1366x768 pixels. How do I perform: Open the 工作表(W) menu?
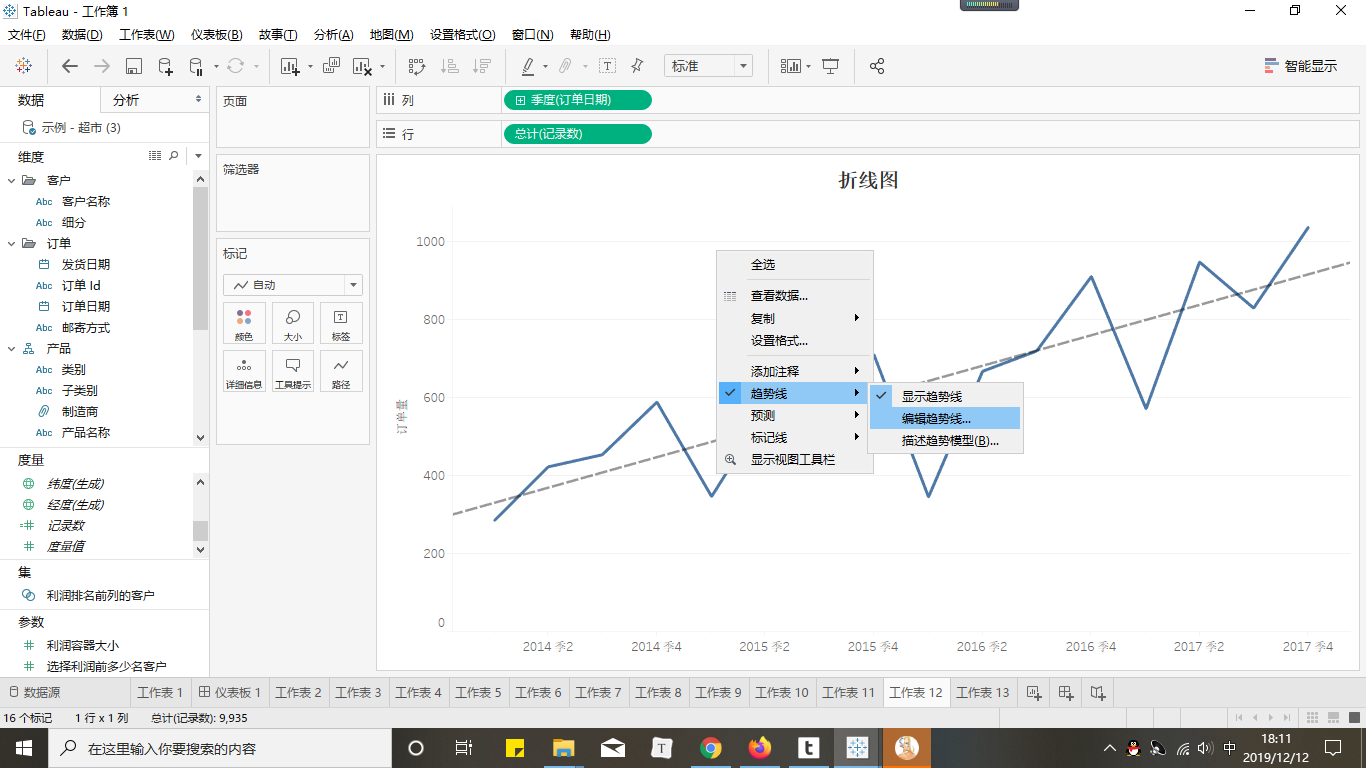(147, 35)
